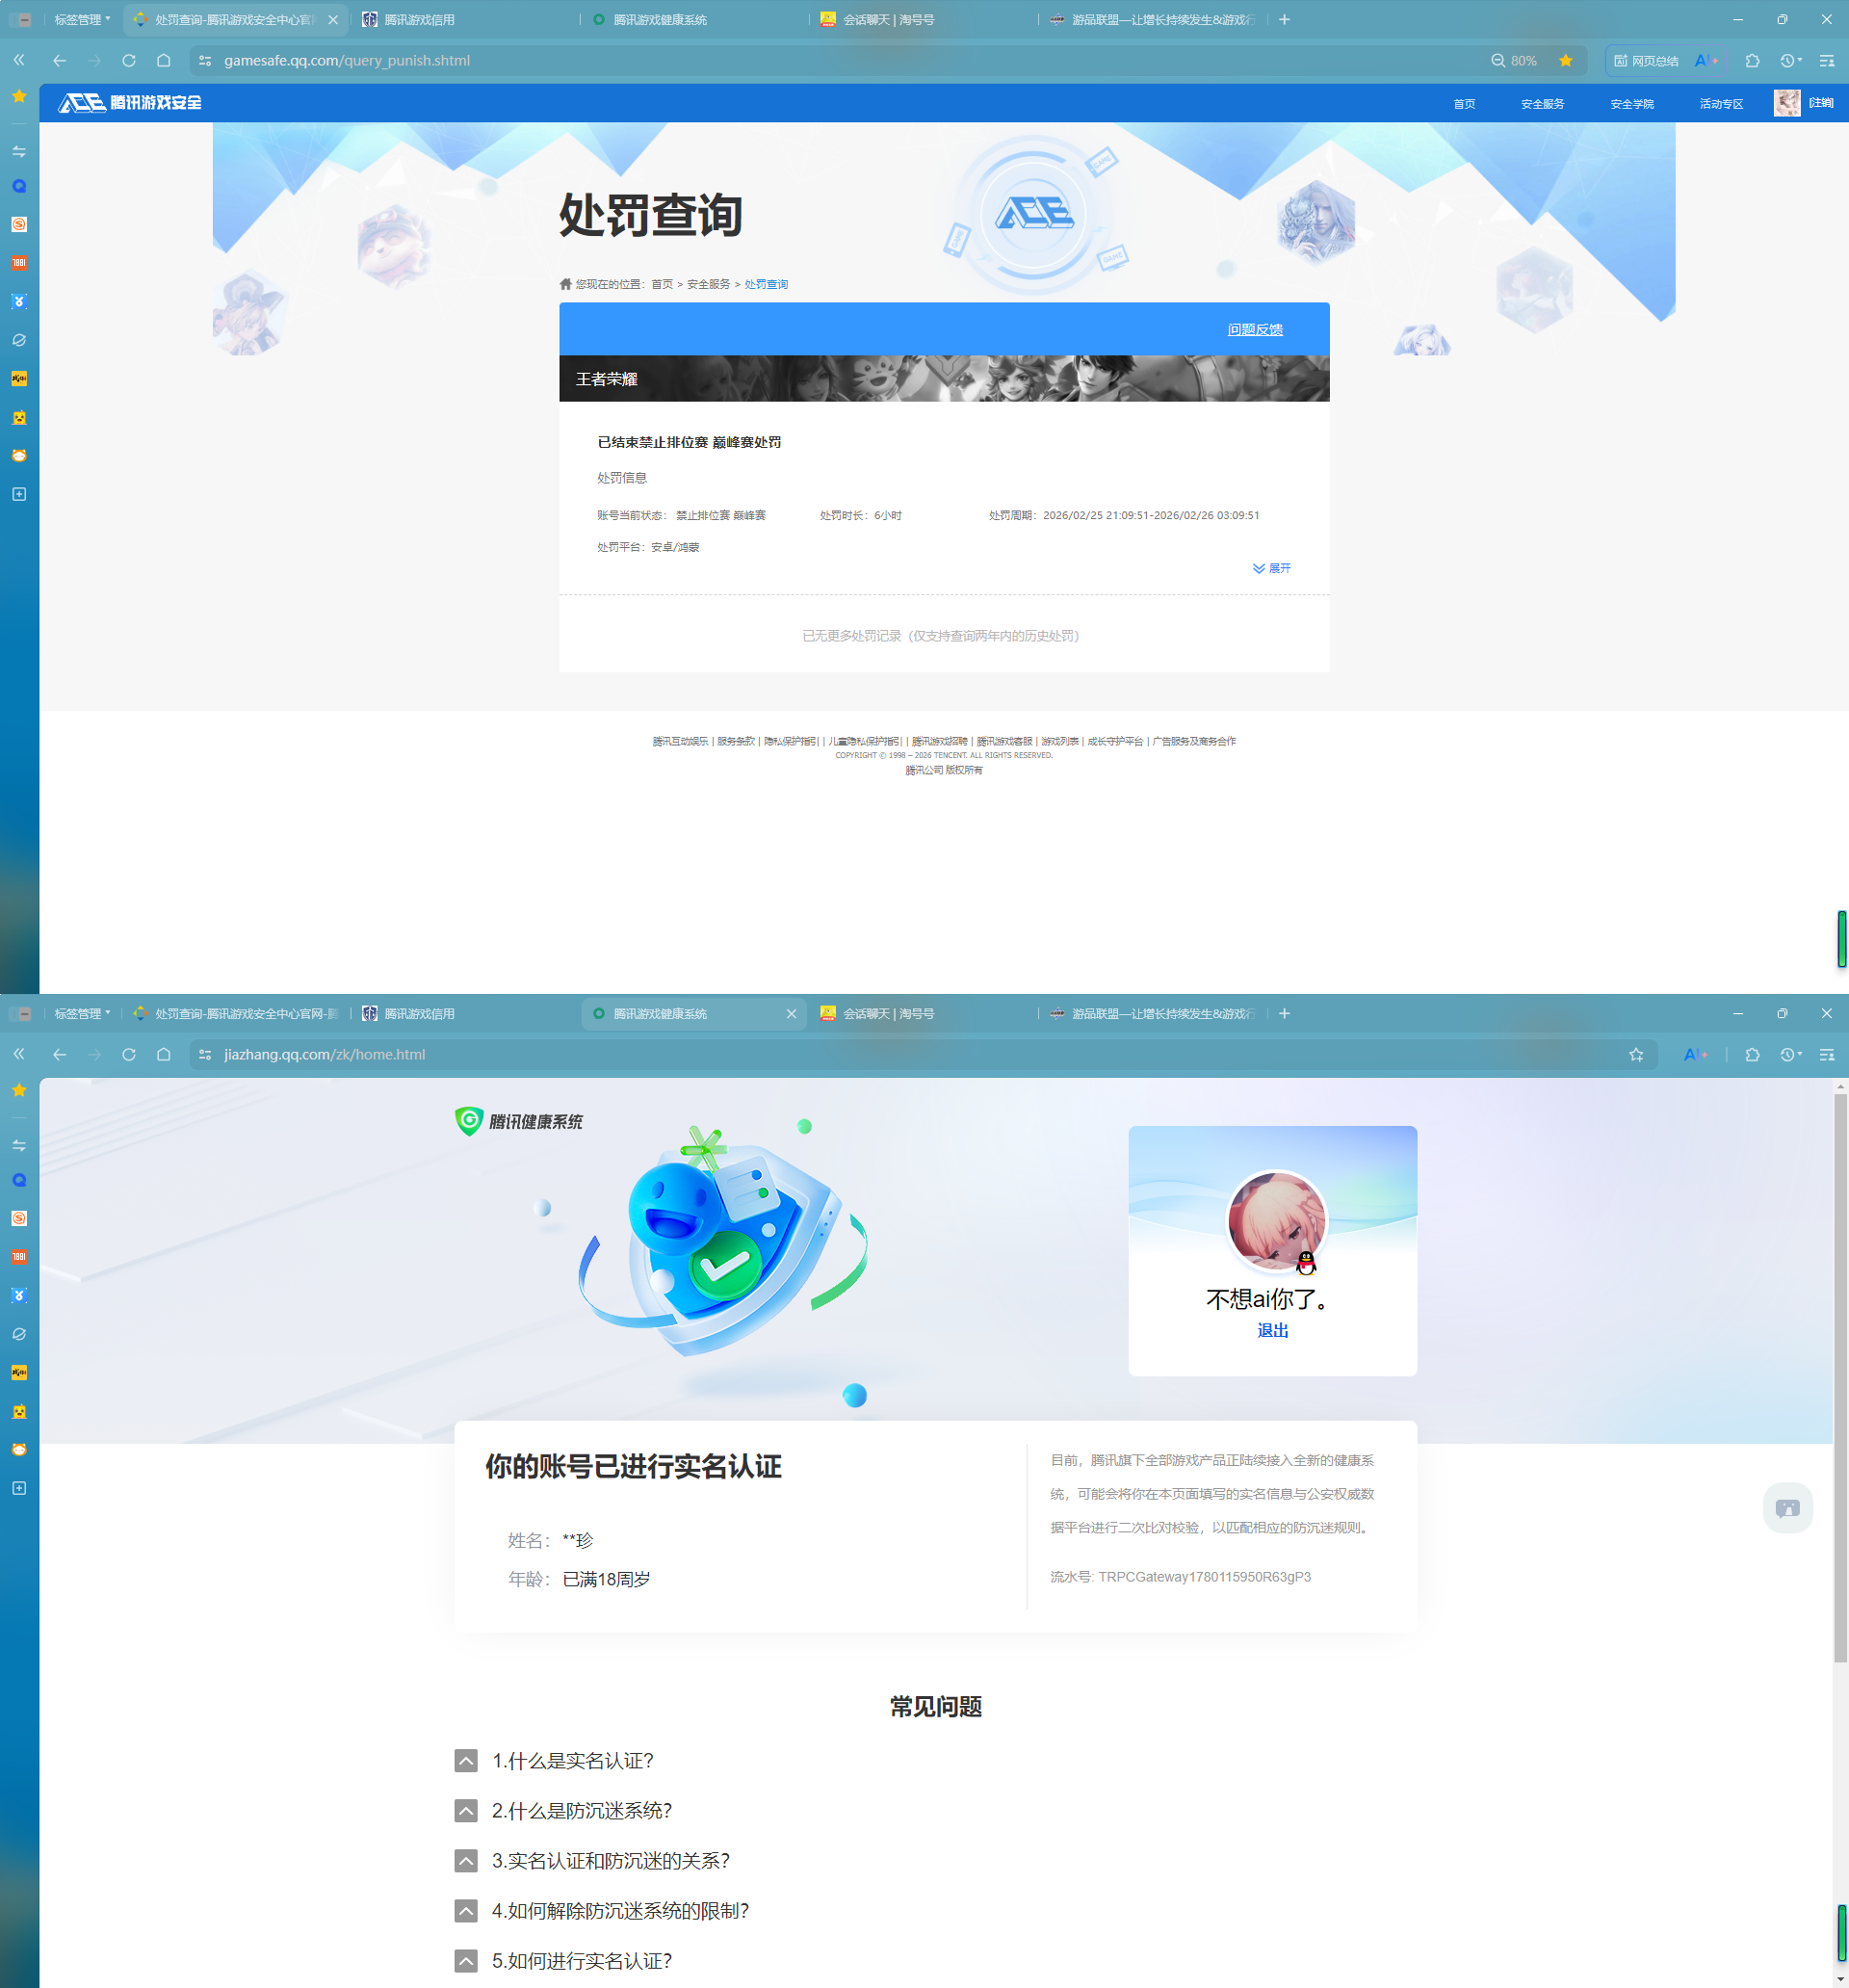The height and width of the screenshot is (1988, 1849).
Task: Collapse sidebar in the jiazhang window
Action: tap(19, 1054)
